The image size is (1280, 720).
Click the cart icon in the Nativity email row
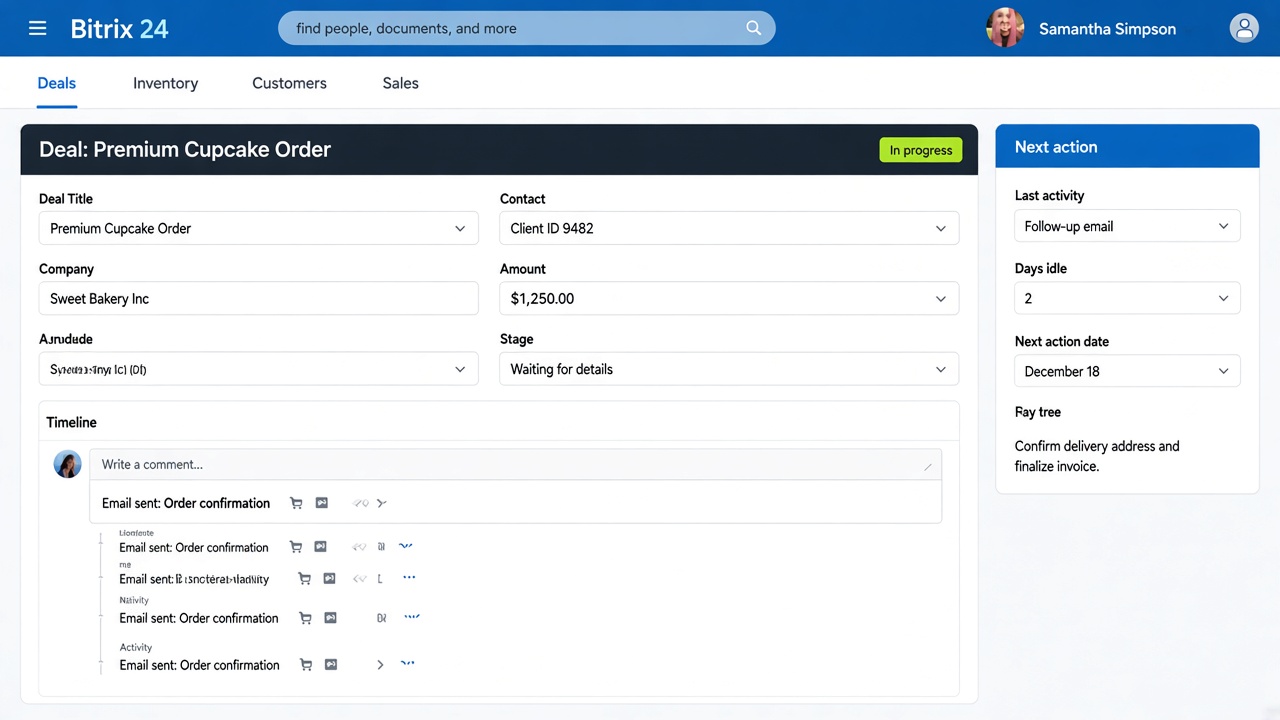[x=305, y=618]
